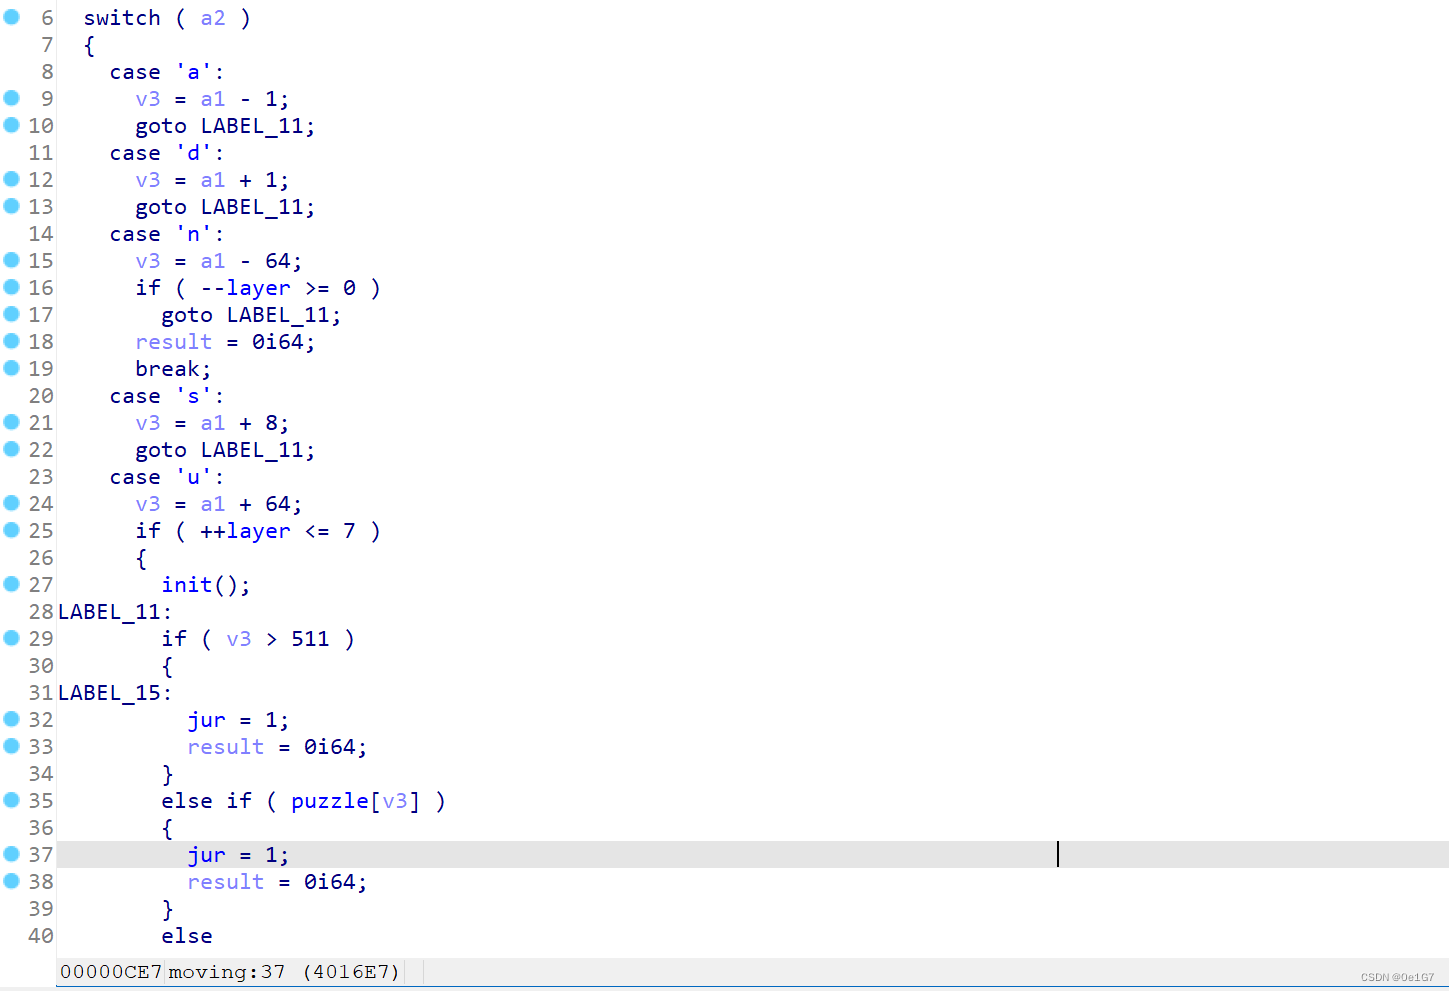The image size is (1449, 991).
Task: Select the jur variable on line 37
Action: point(205,854)
